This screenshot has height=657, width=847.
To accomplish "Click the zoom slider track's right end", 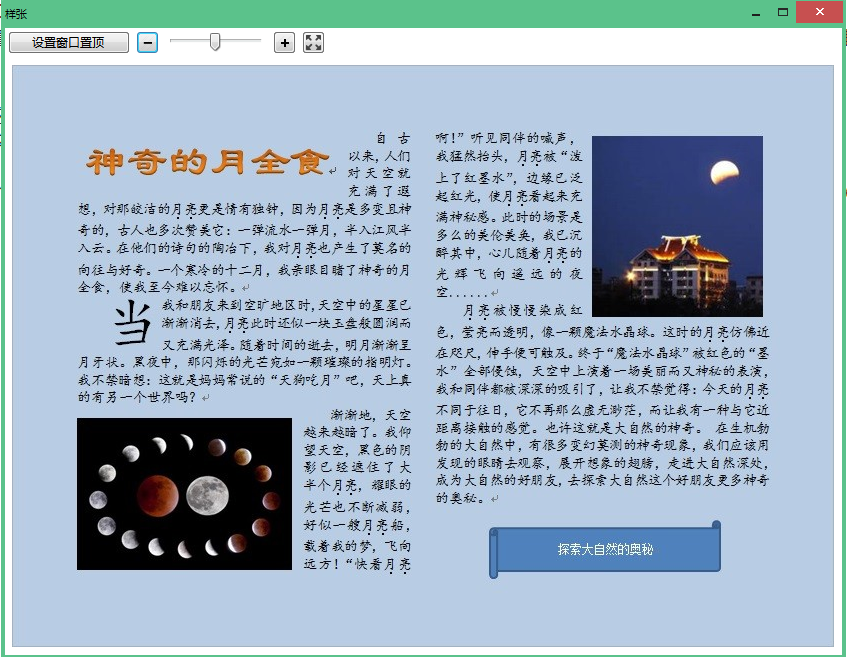I will click(259, 42).
